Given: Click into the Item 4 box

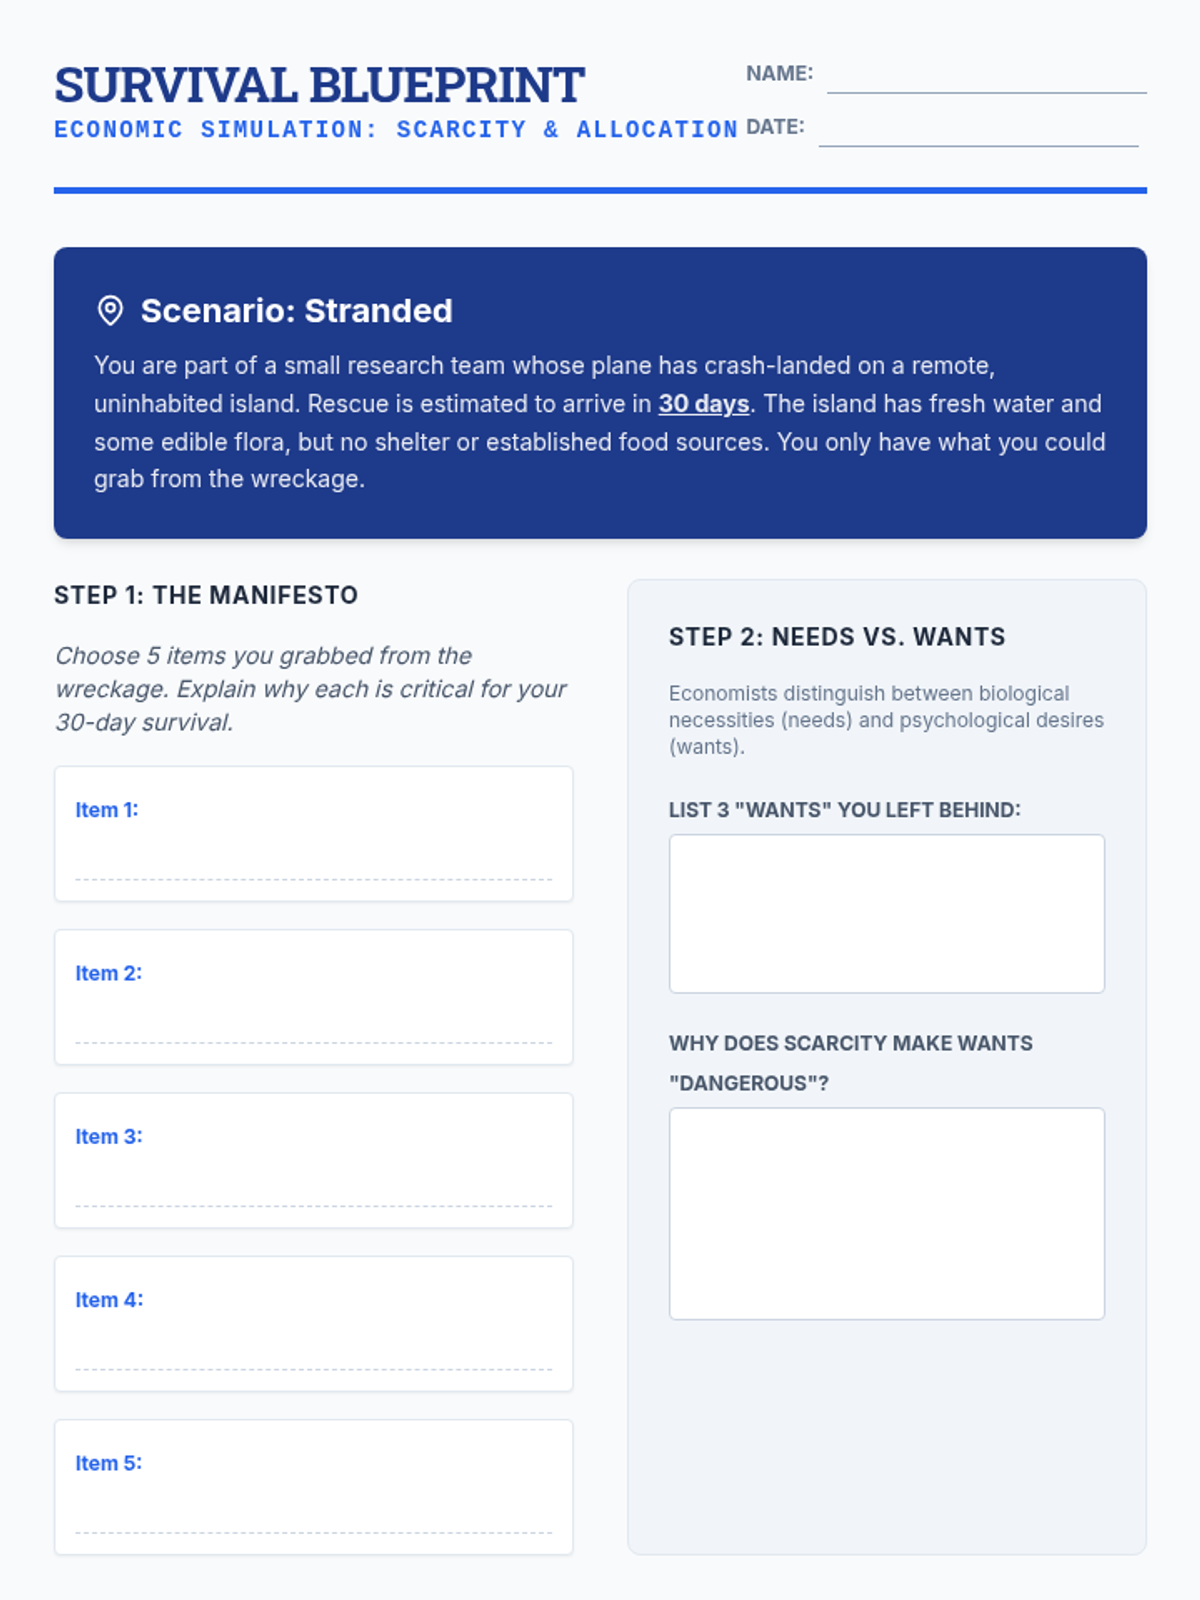Looking at the screenshot, I should [313, 1347].
